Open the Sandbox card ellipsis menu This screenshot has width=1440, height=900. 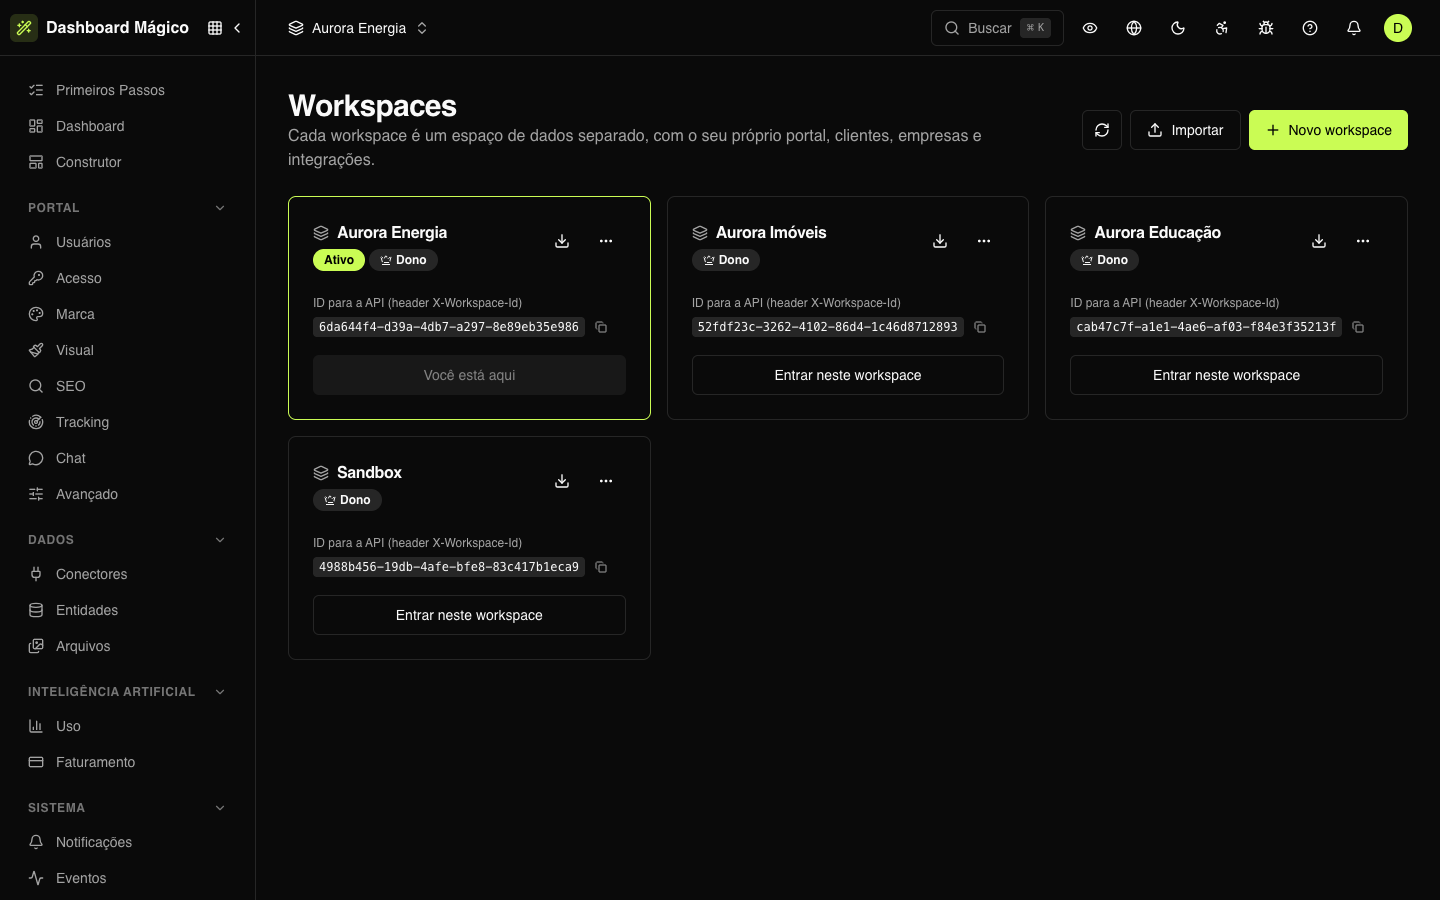(606, 481)
